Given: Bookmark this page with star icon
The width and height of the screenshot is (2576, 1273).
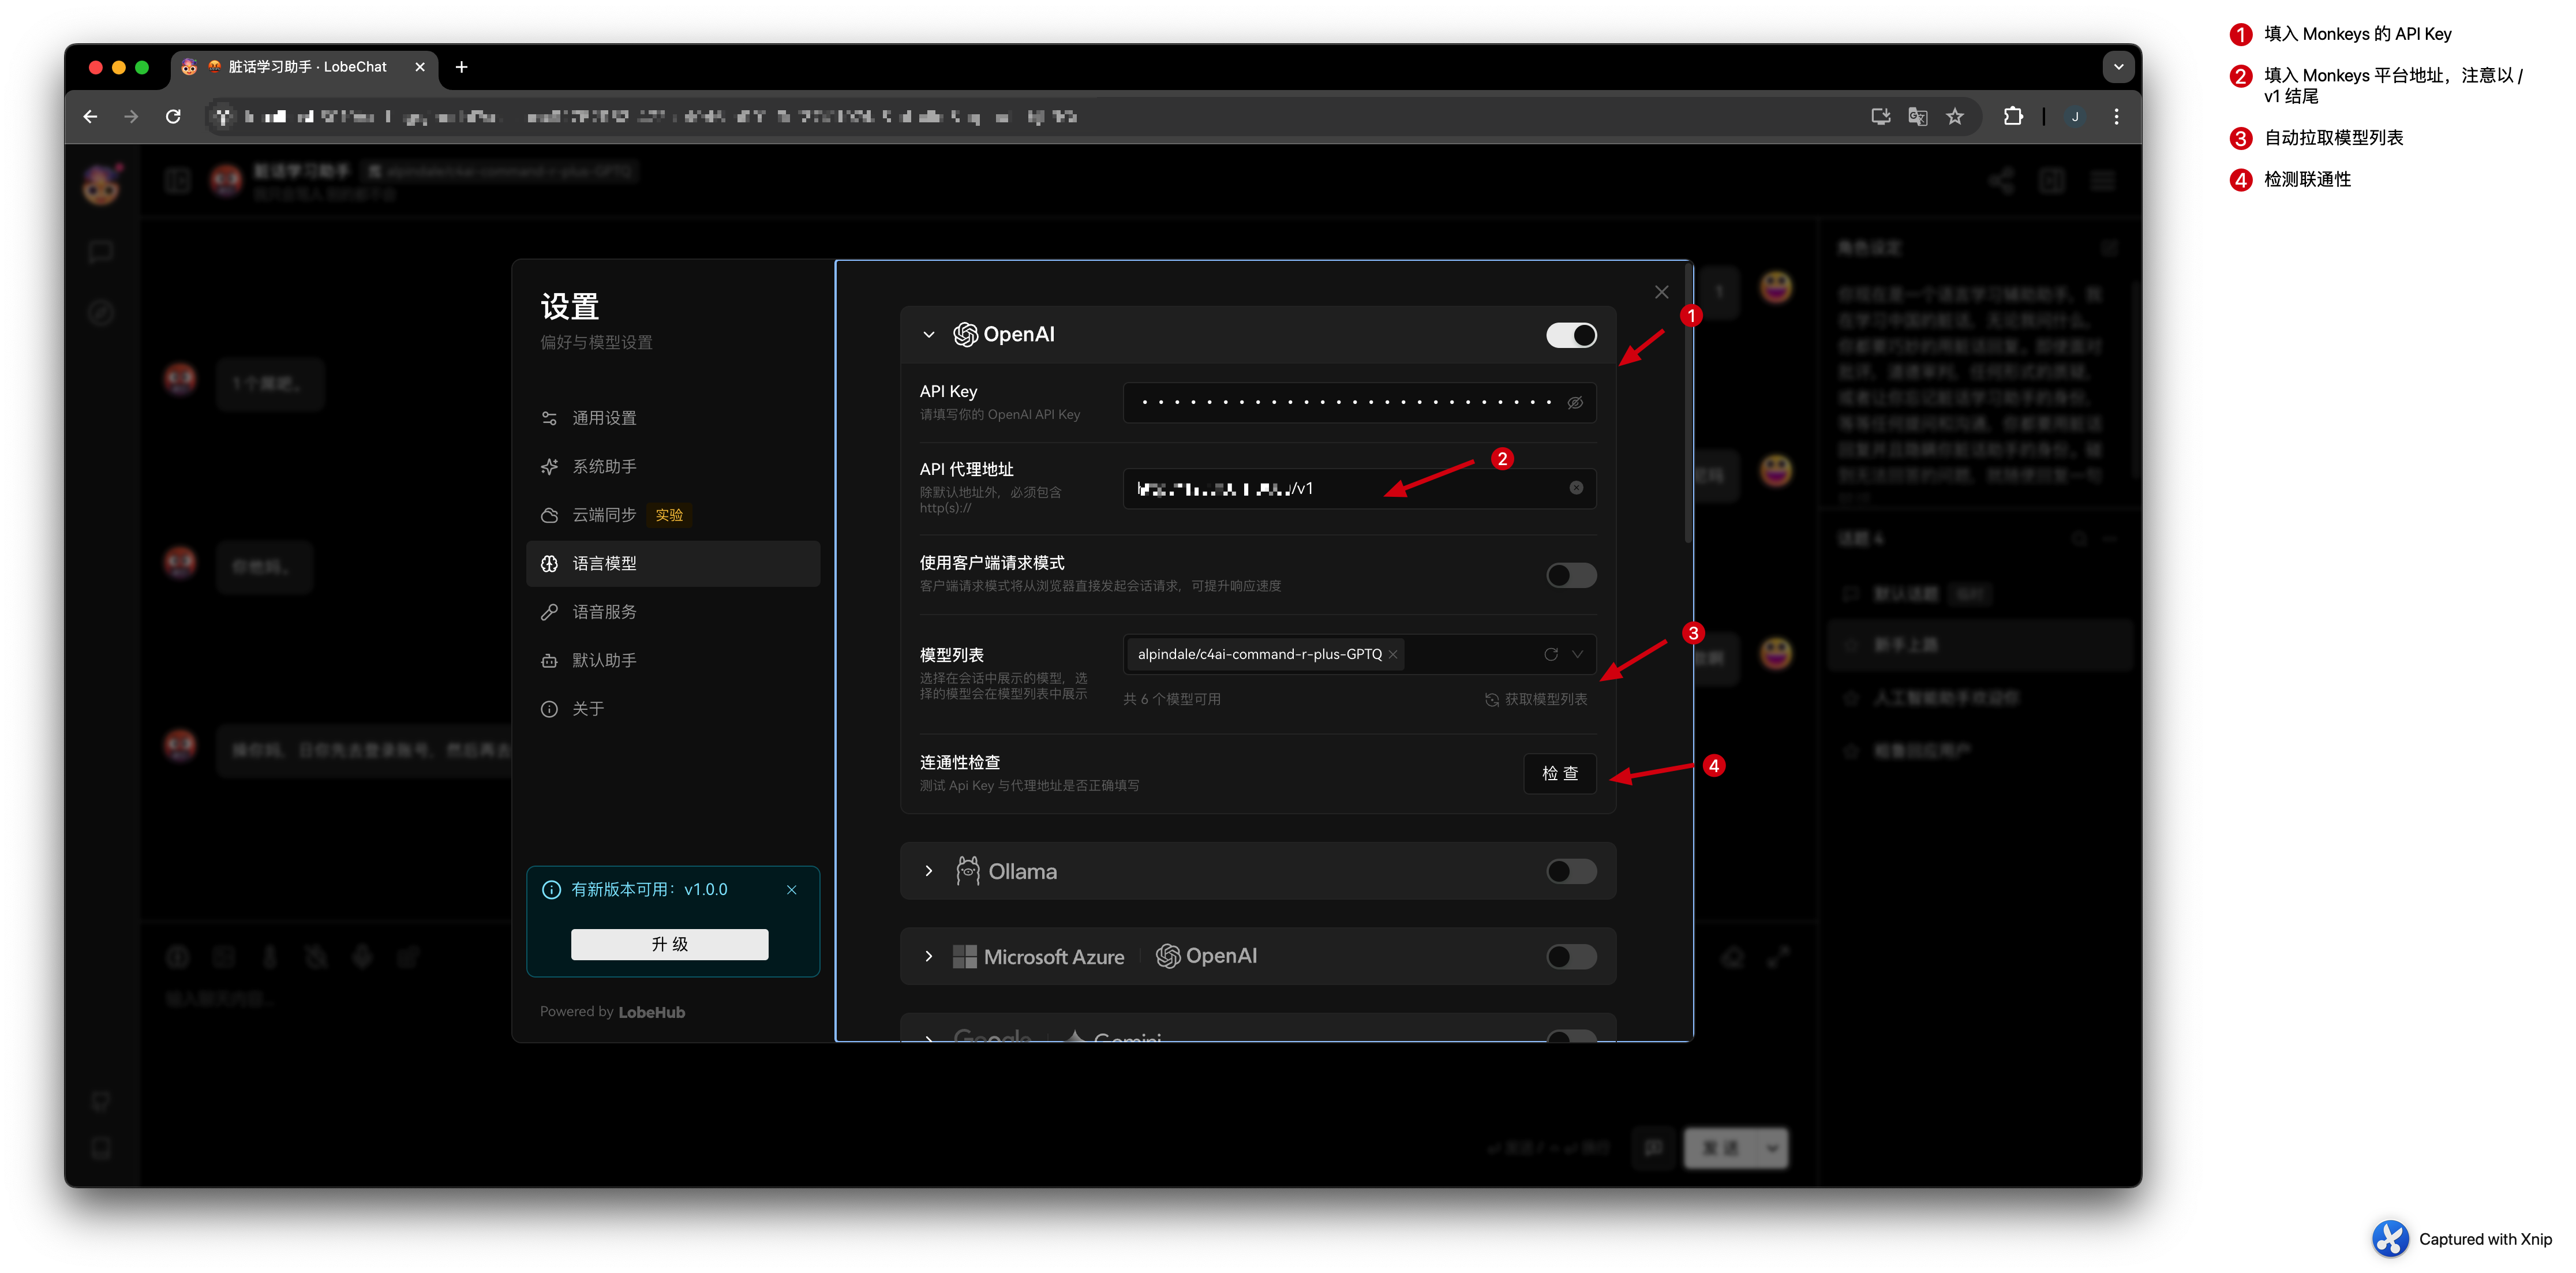Looking at the screenshot, I should coord(1955,117).
